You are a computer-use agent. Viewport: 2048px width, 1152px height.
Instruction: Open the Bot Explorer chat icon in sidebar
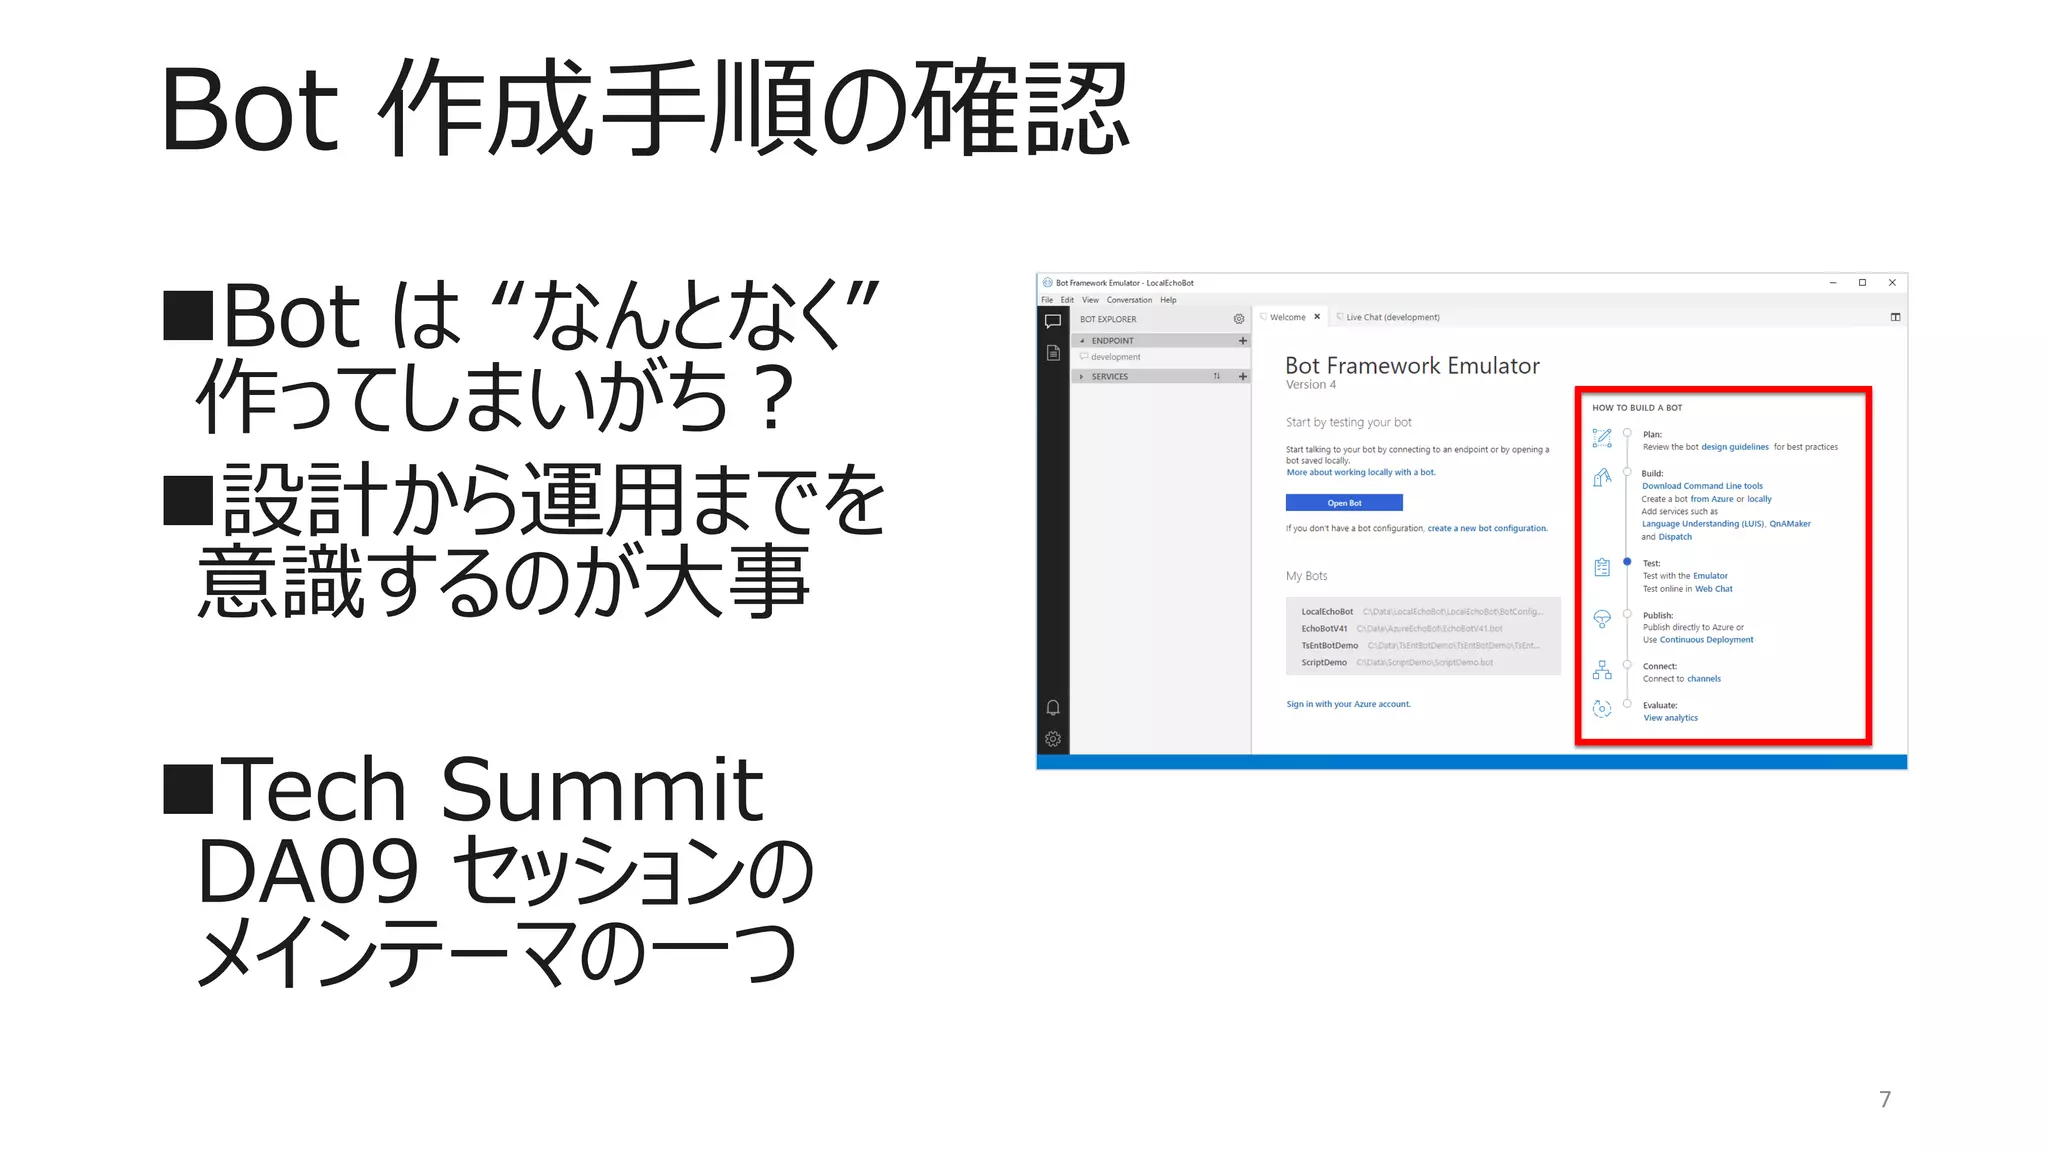(1052, 321)
